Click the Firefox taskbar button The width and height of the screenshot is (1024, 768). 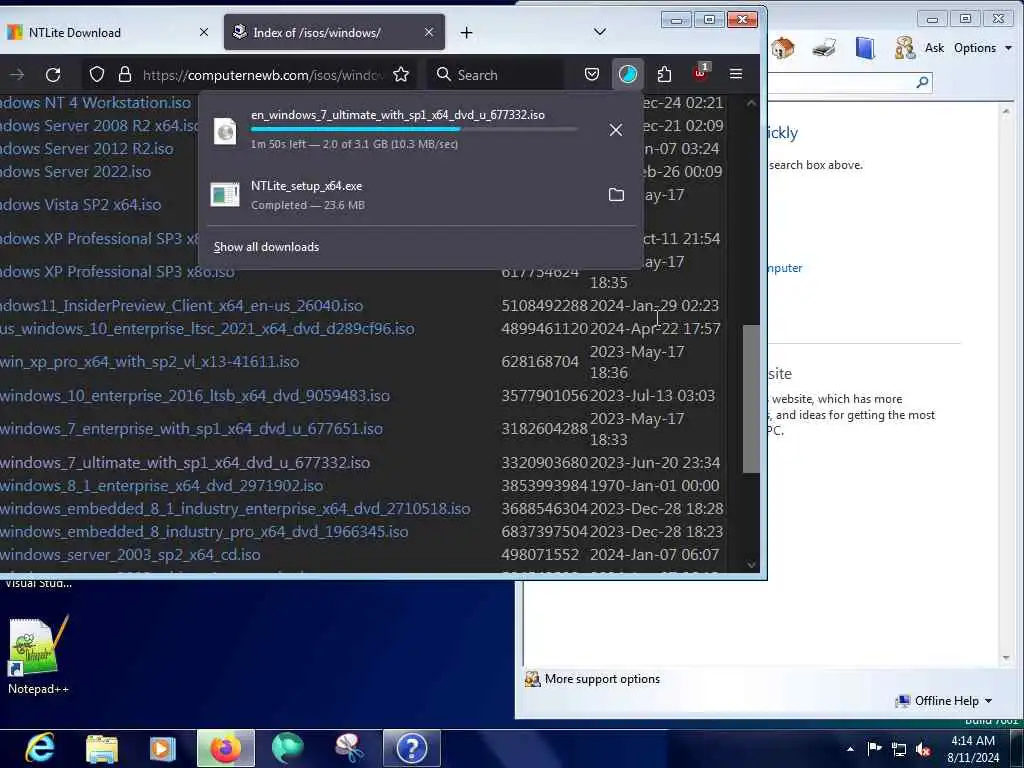[x=226, y=748]
